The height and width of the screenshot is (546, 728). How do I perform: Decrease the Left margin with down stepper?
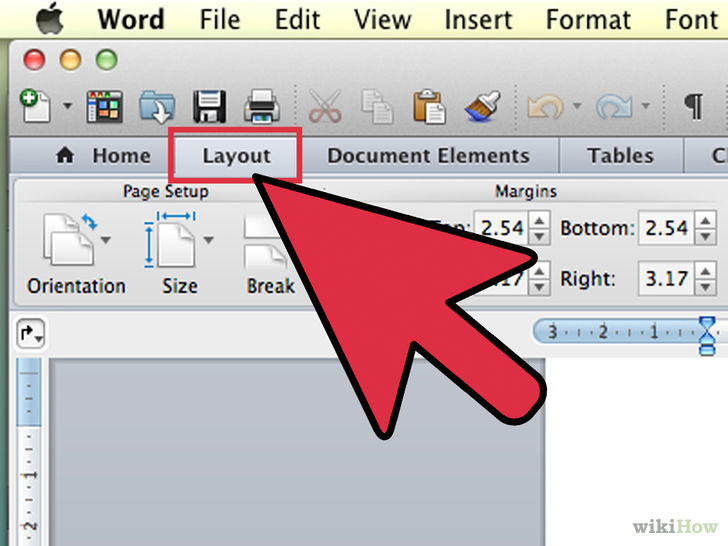tap(539, 287)
